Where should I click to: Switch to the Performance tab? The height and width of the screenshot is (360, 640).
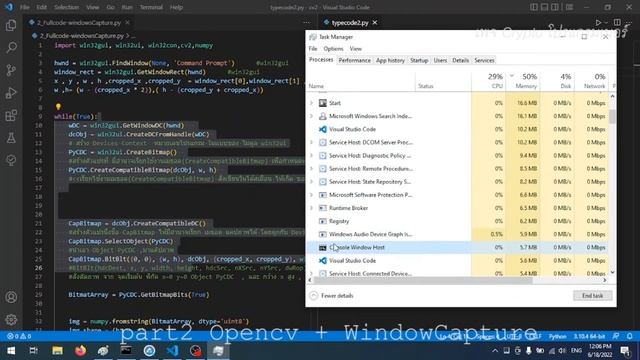point(355,60)
